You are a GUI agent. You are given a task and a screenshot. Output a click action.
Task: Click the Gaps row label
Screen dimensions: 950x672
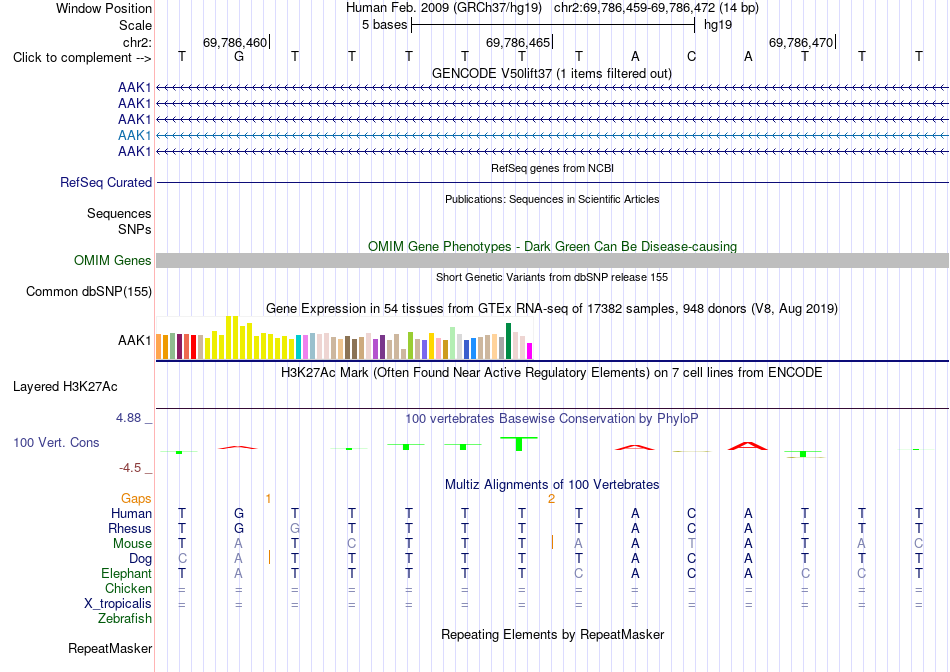tap(136, 498)
